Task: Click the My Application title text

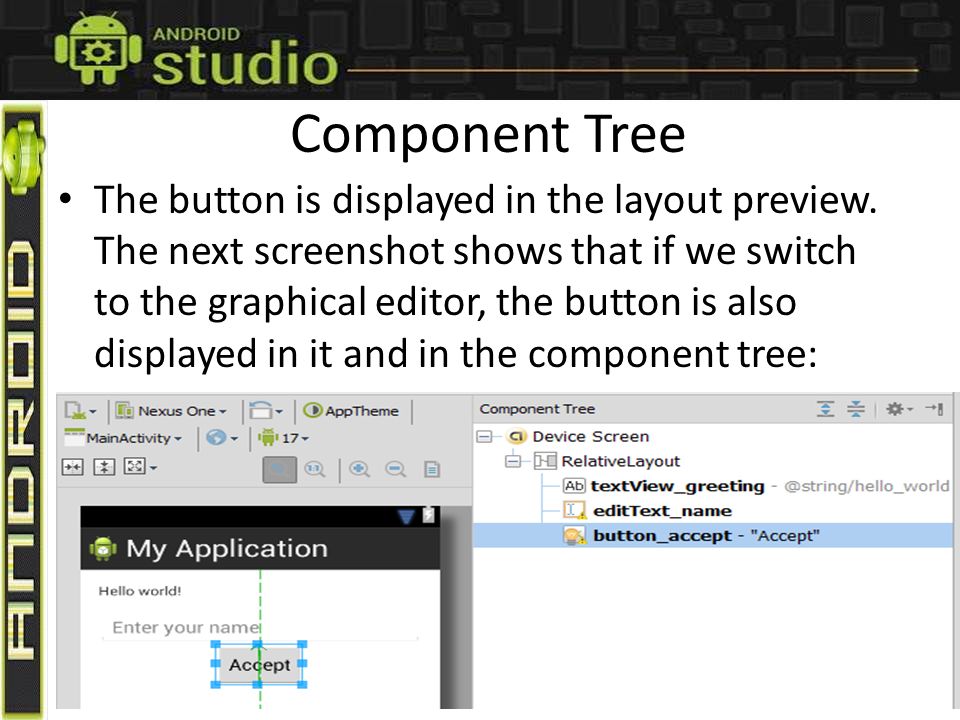Action: (x=227, y=549)
